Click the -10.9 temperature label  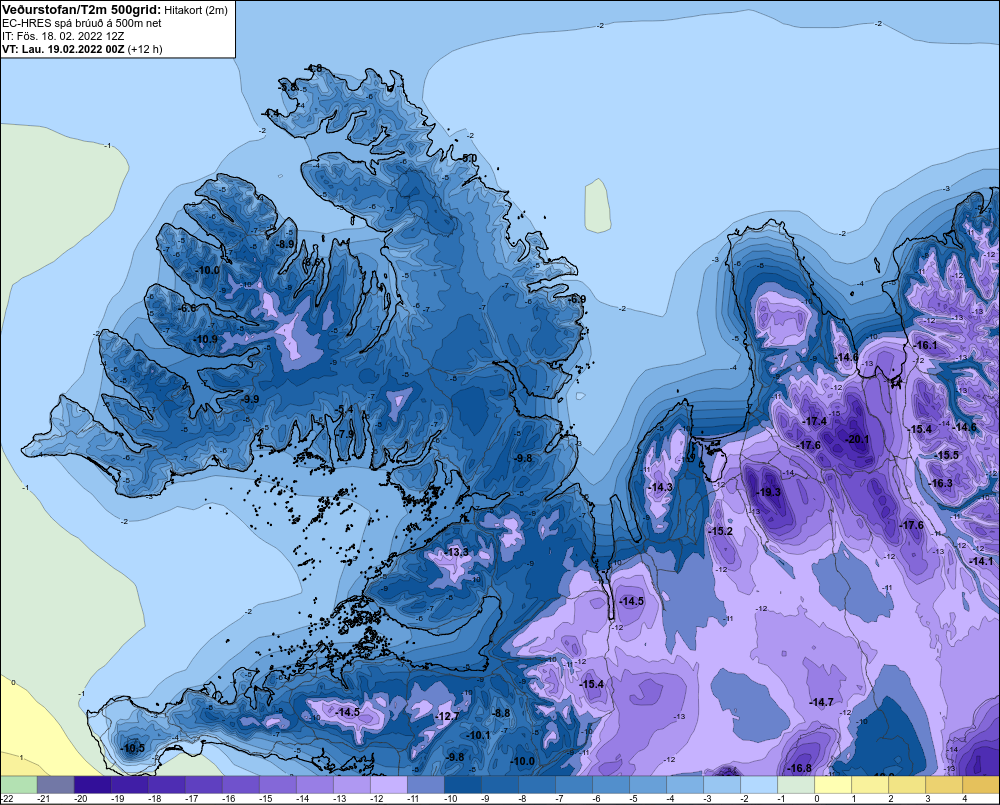click(x=205, y=339)
